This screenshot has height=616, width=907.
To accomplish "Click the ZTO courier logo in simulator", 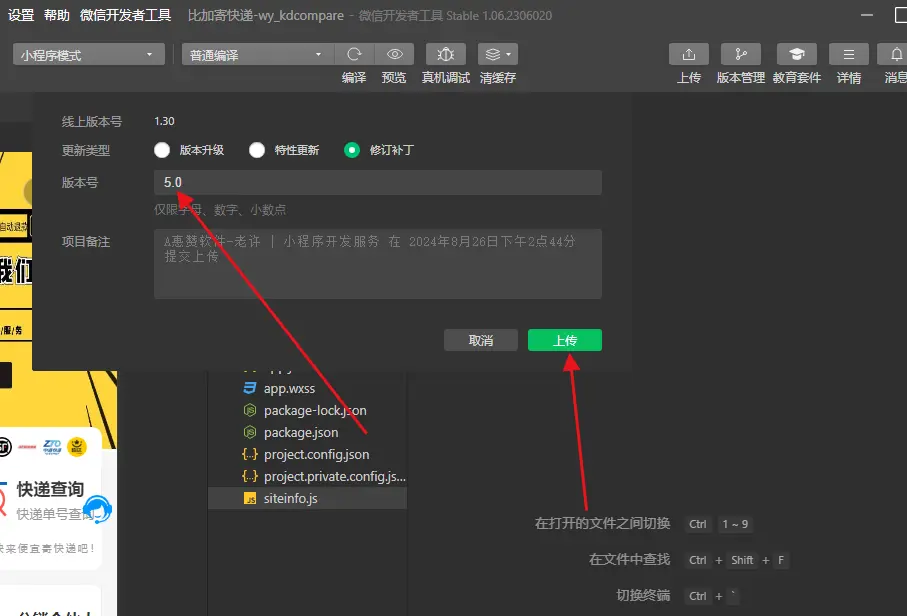I will tap(52, 447).
